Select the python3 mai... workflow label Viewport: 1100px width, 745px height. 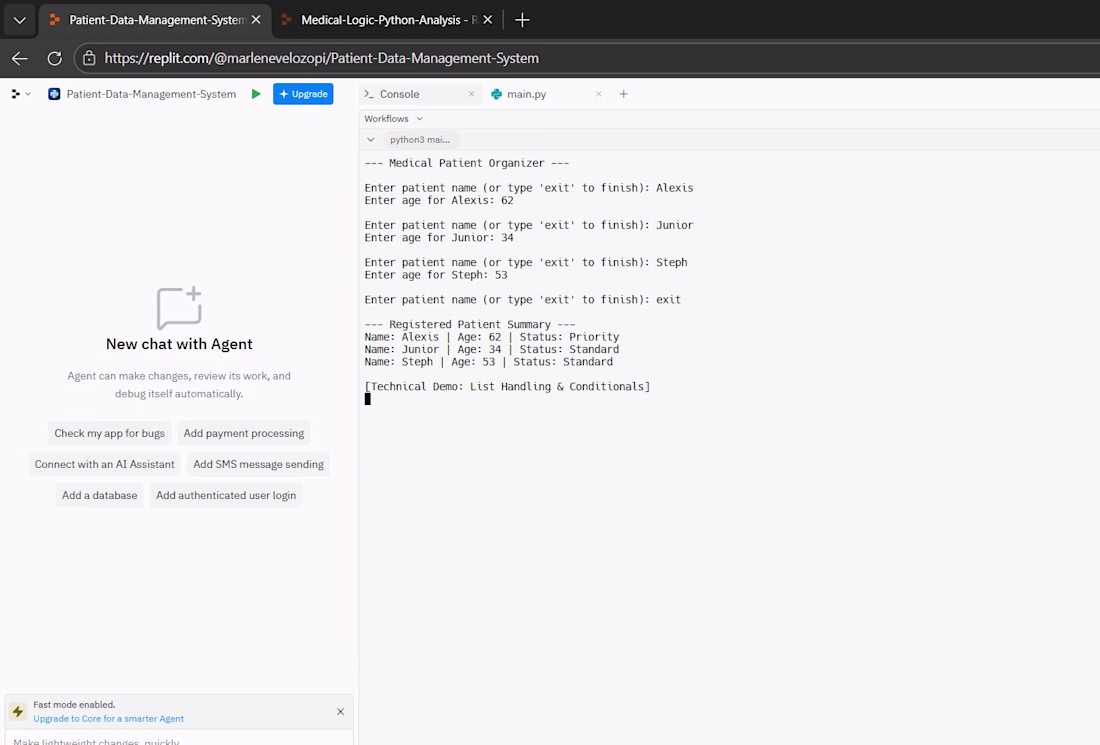pos(420,140)
